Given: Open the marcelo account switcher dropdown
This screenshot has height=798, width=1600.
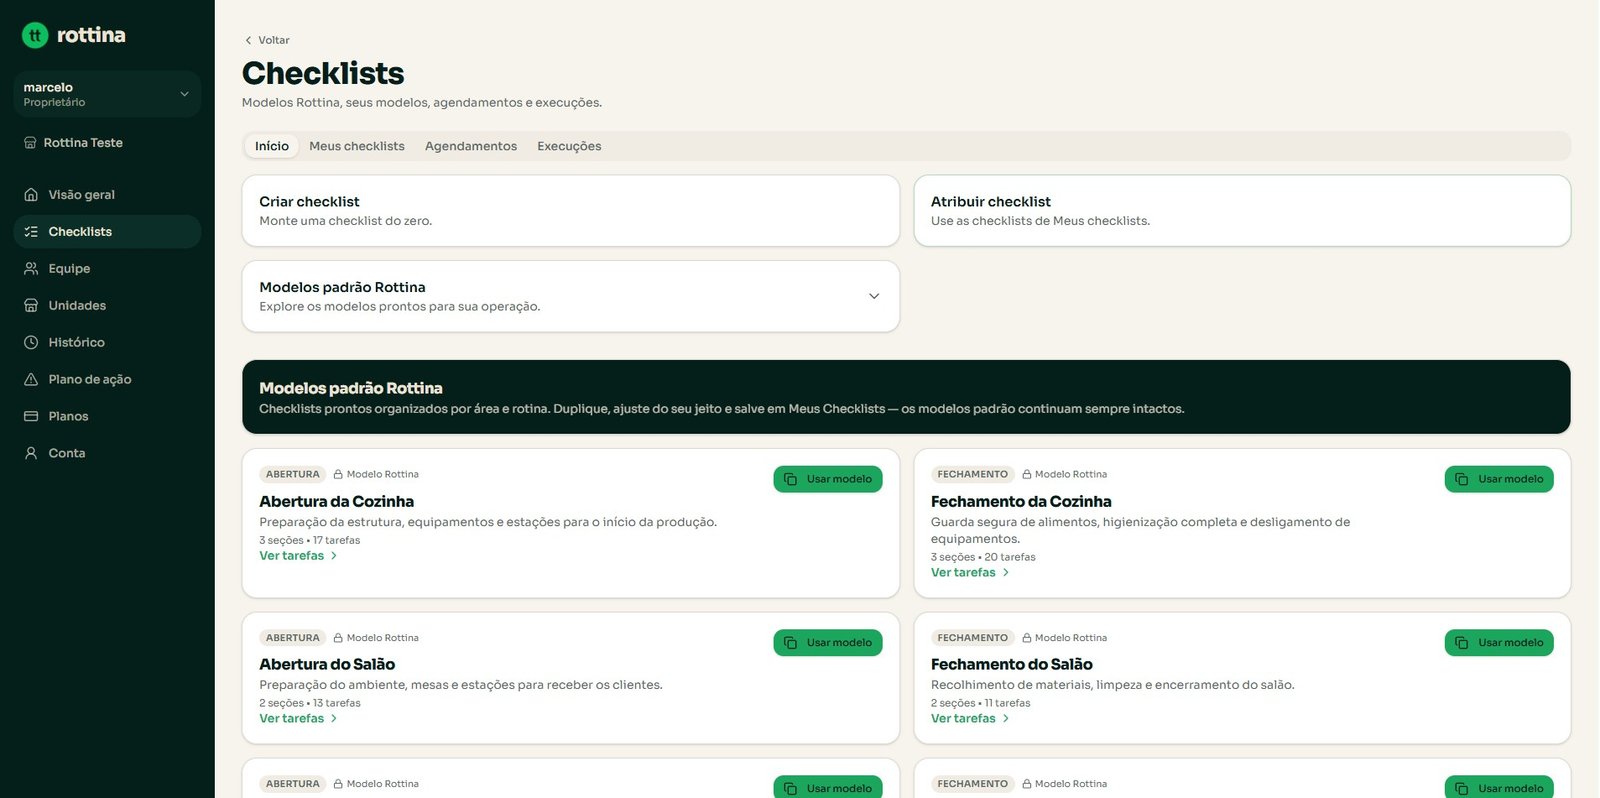Looking at the screenshot, I should click(107, 94).
